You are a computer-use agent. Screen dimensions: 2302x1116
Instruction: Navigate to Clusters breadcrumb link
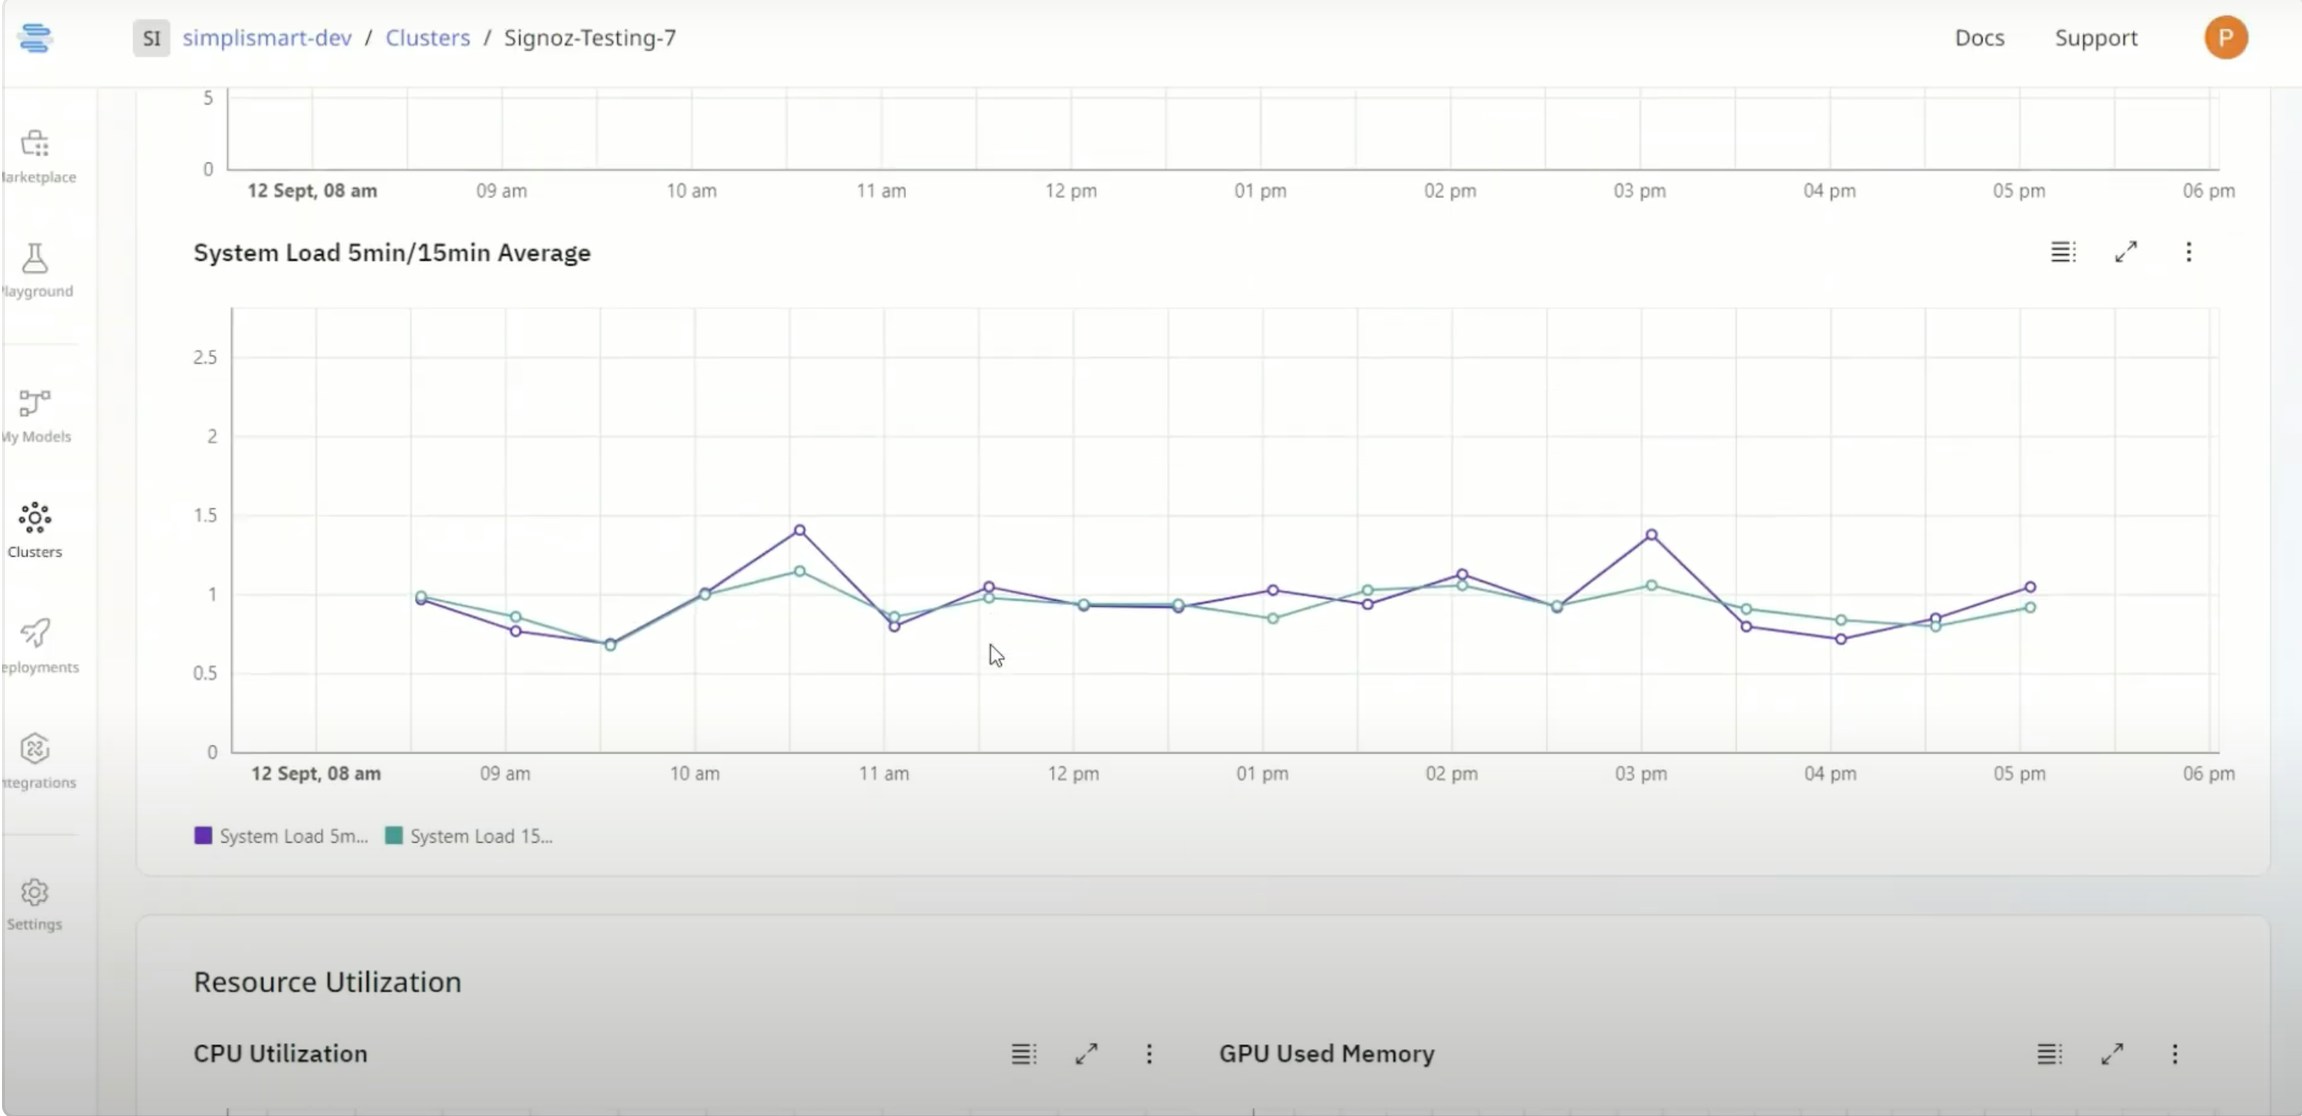[x=427, y=38]
